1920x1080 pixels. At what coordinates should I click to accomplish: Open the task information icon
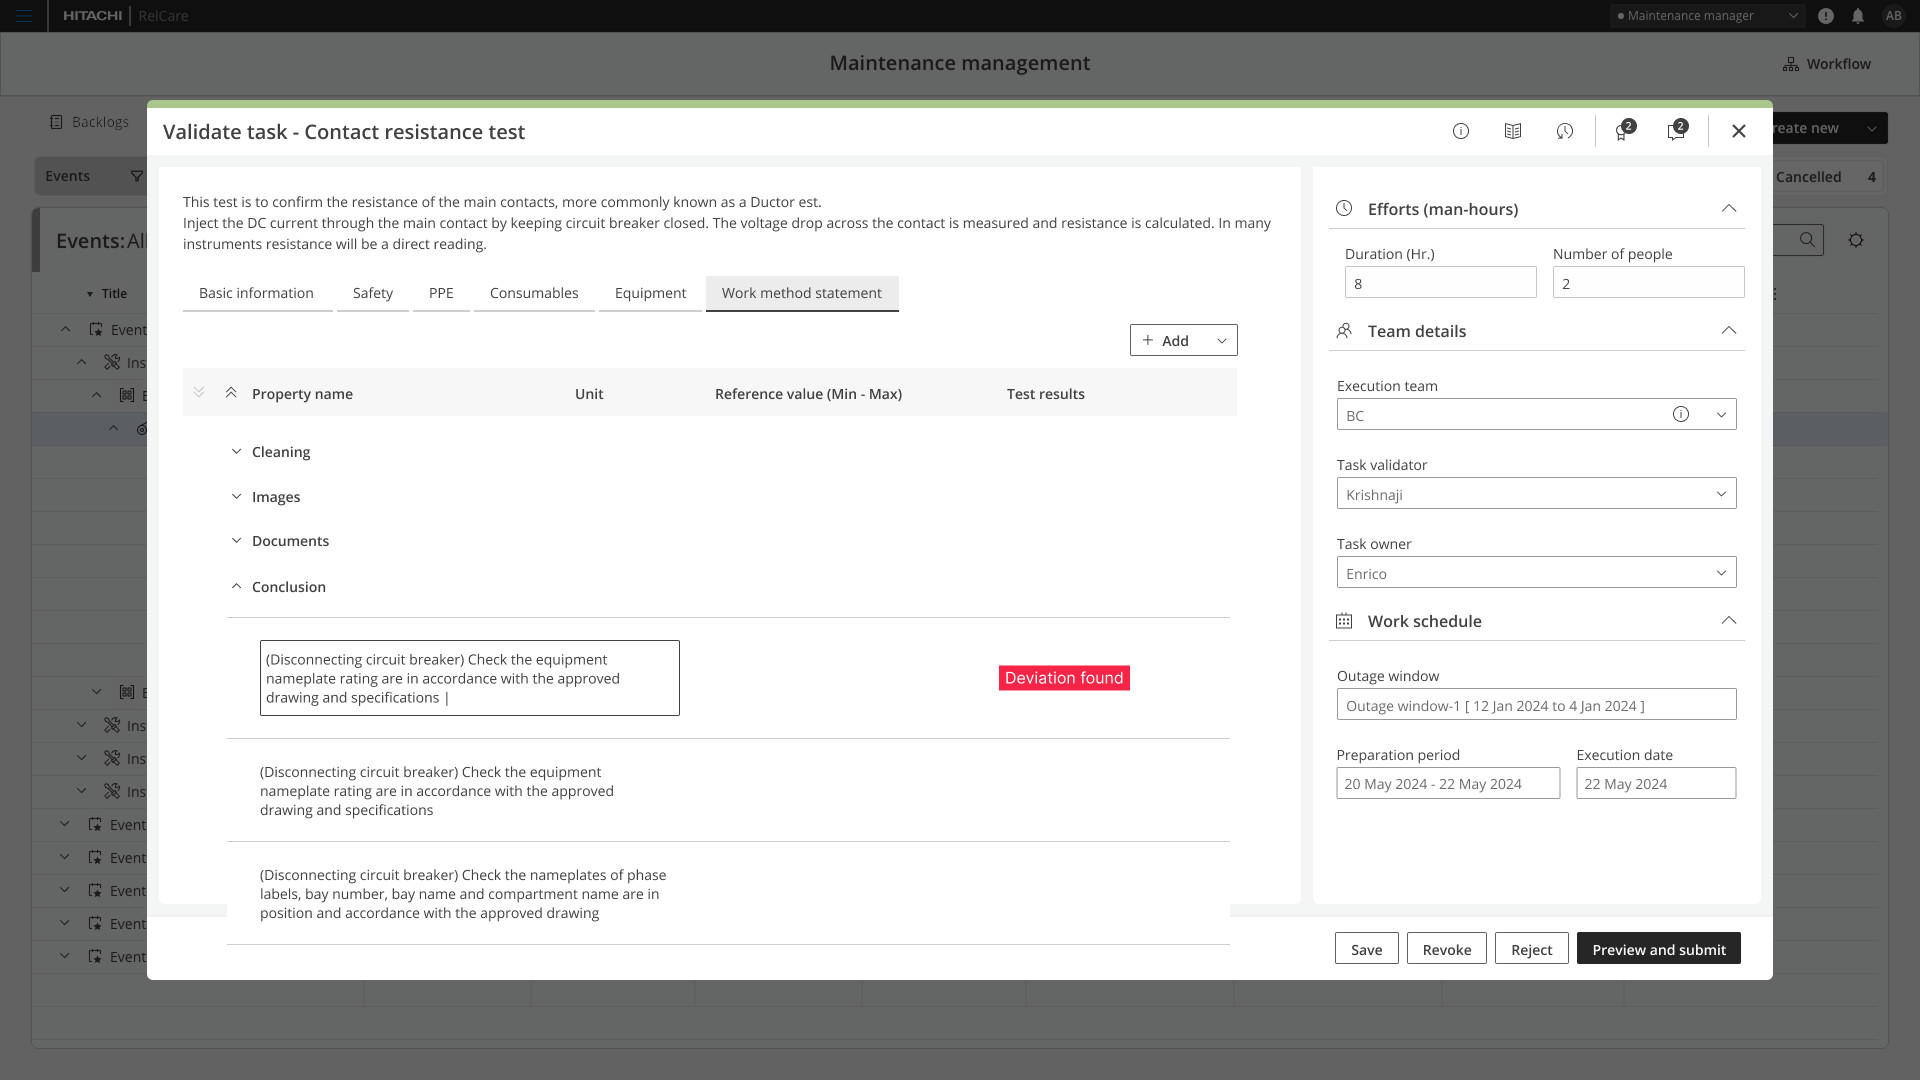(x=1461, y=131)
